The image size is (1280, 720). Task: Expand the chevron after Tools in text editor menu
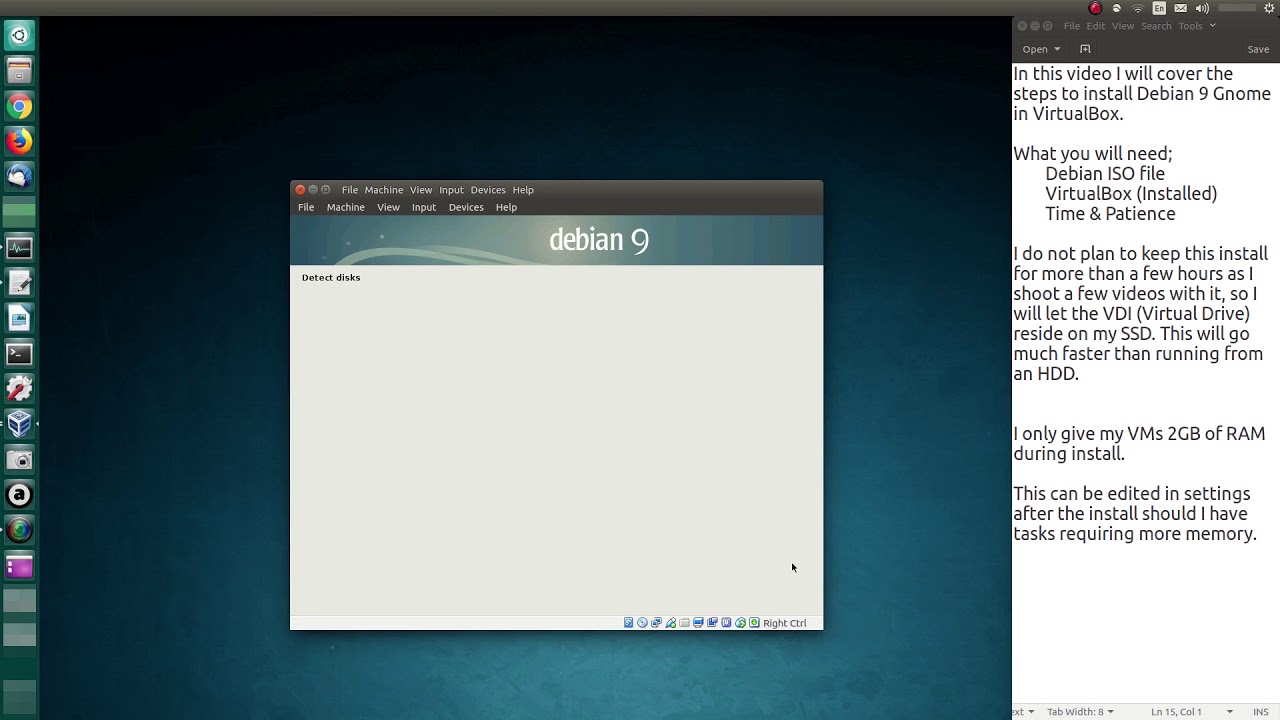(x=1212, y=26)
